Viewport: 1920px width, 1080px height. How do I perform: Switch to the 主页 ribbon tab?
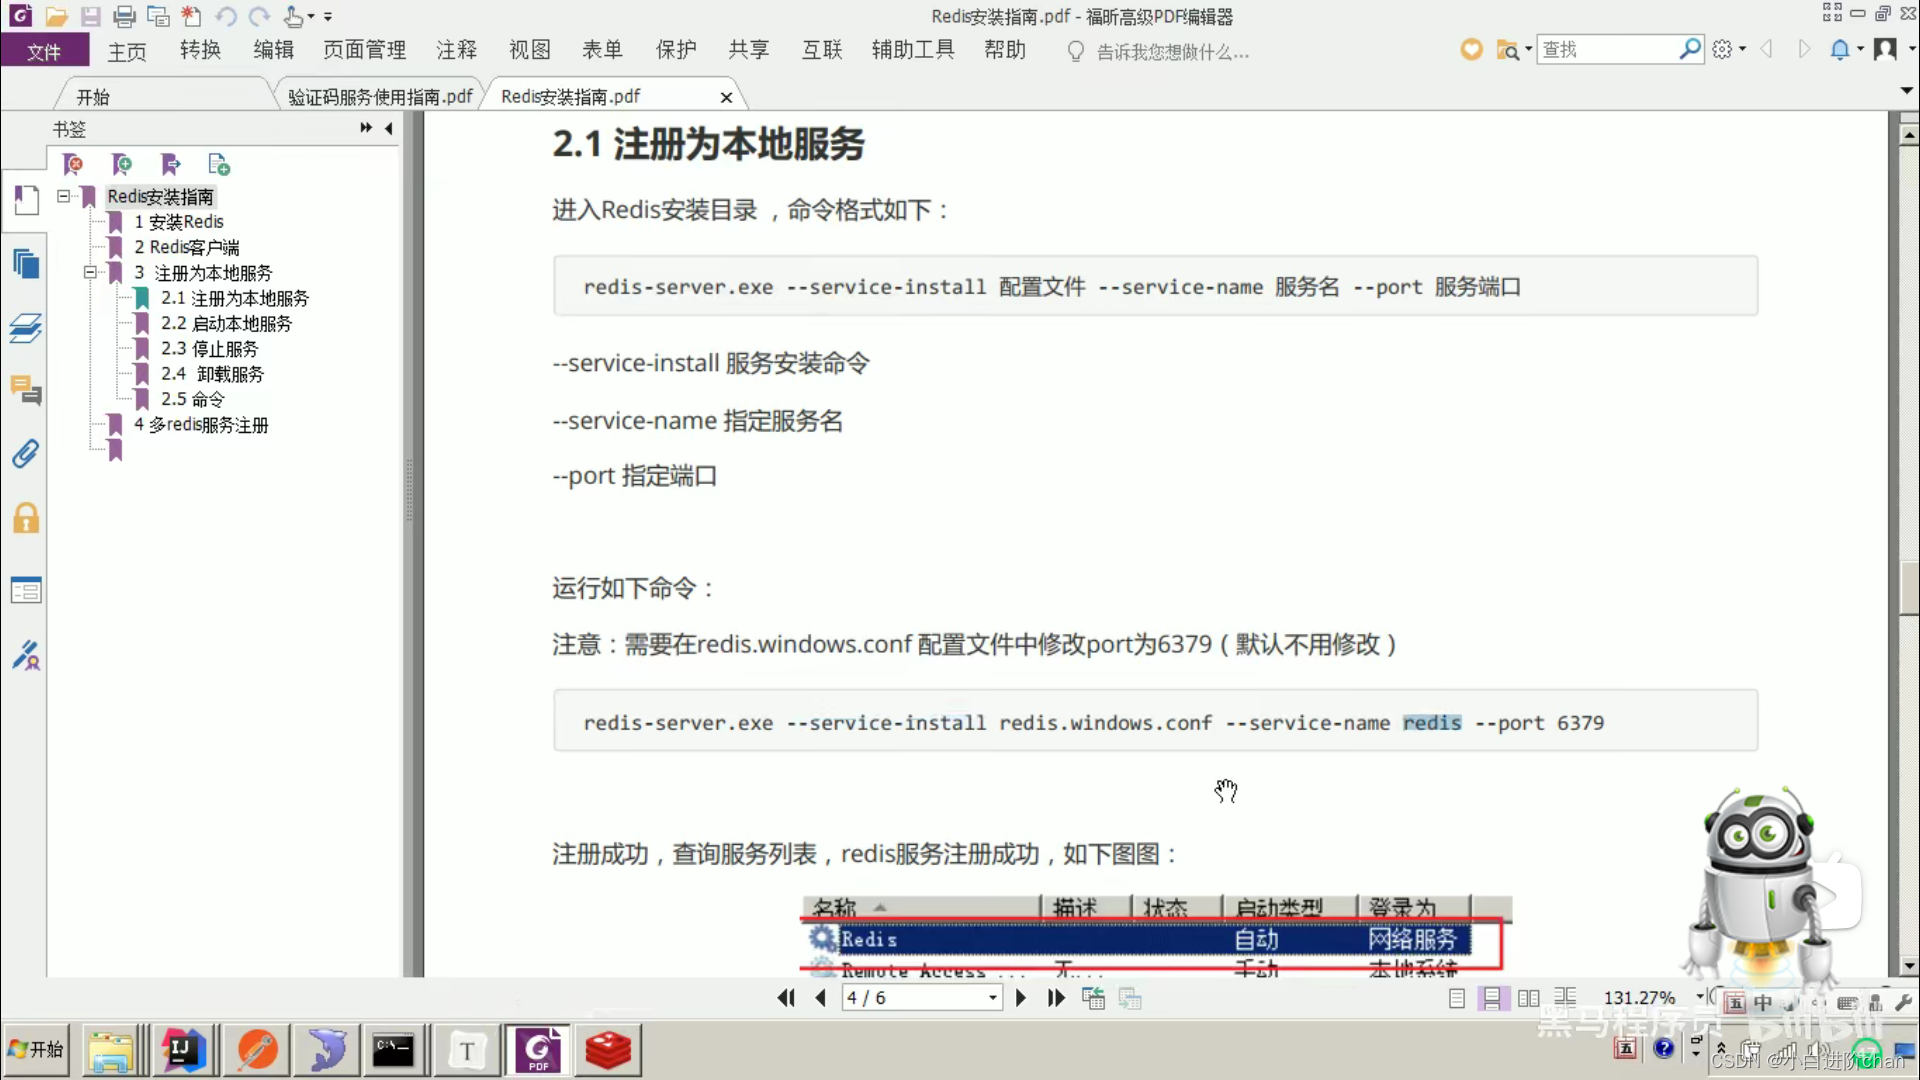point(127,51)
